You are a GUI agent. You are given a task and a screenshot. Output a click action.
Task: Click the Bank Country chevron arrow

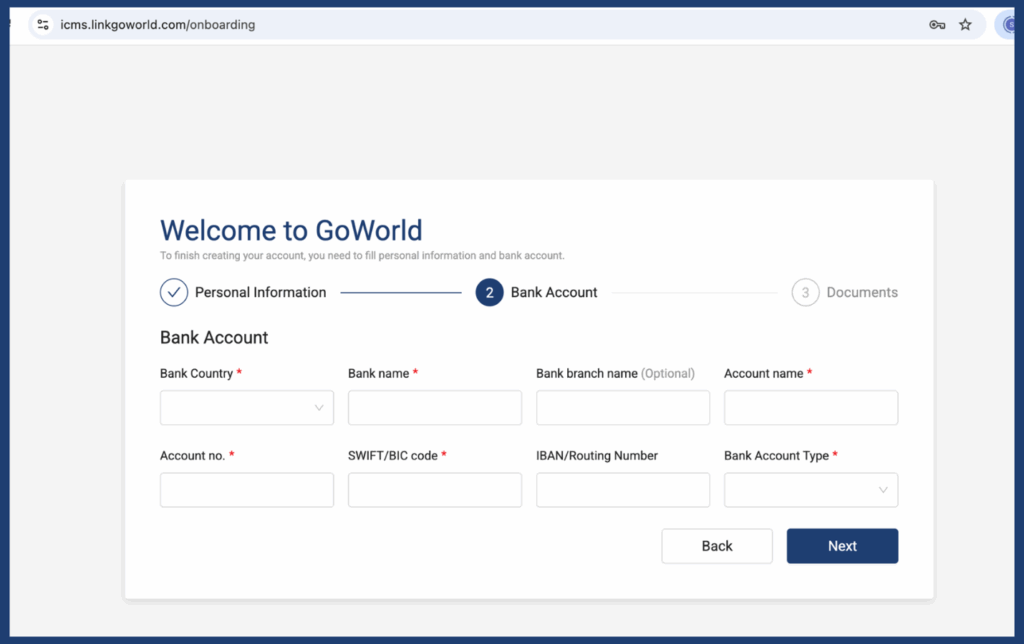[319, 408]
